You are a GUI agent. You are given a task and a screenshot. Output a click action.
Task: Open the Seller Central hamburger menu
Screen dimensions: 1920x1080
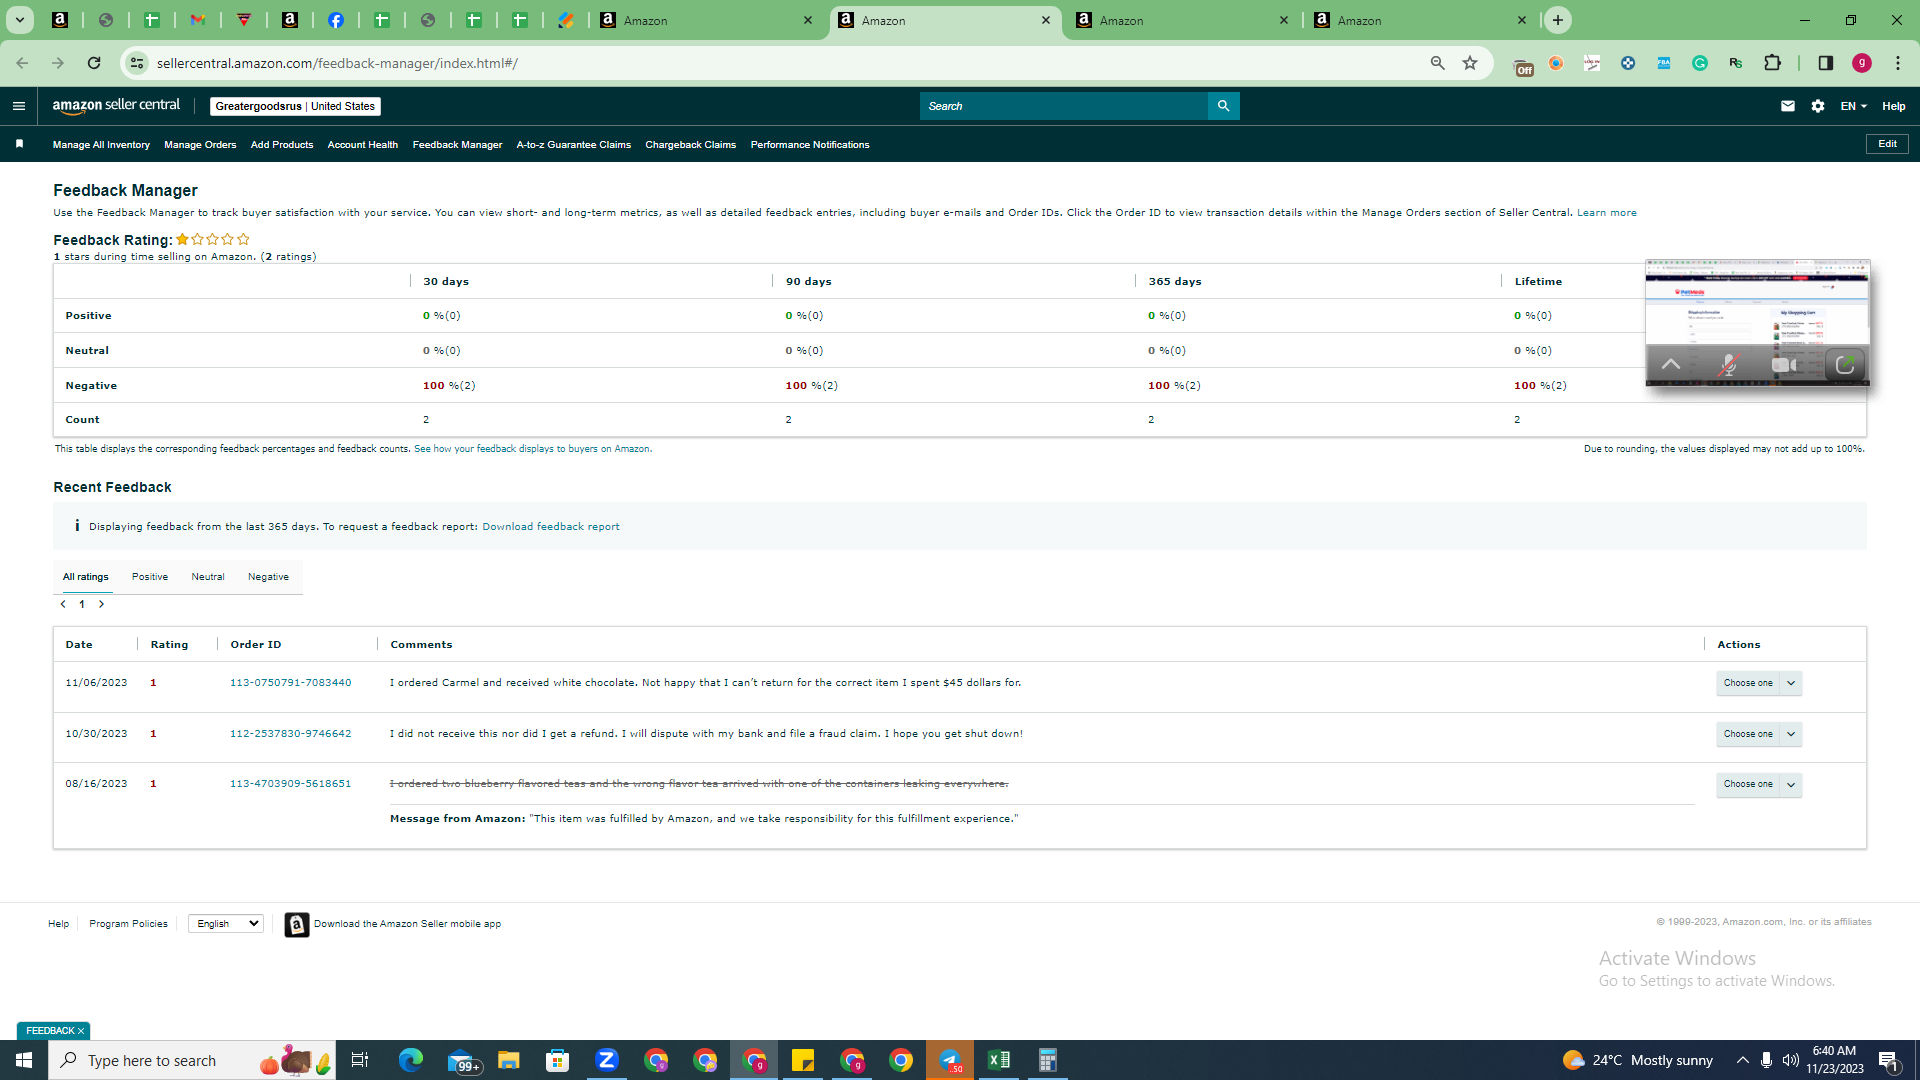coord(18,106)
